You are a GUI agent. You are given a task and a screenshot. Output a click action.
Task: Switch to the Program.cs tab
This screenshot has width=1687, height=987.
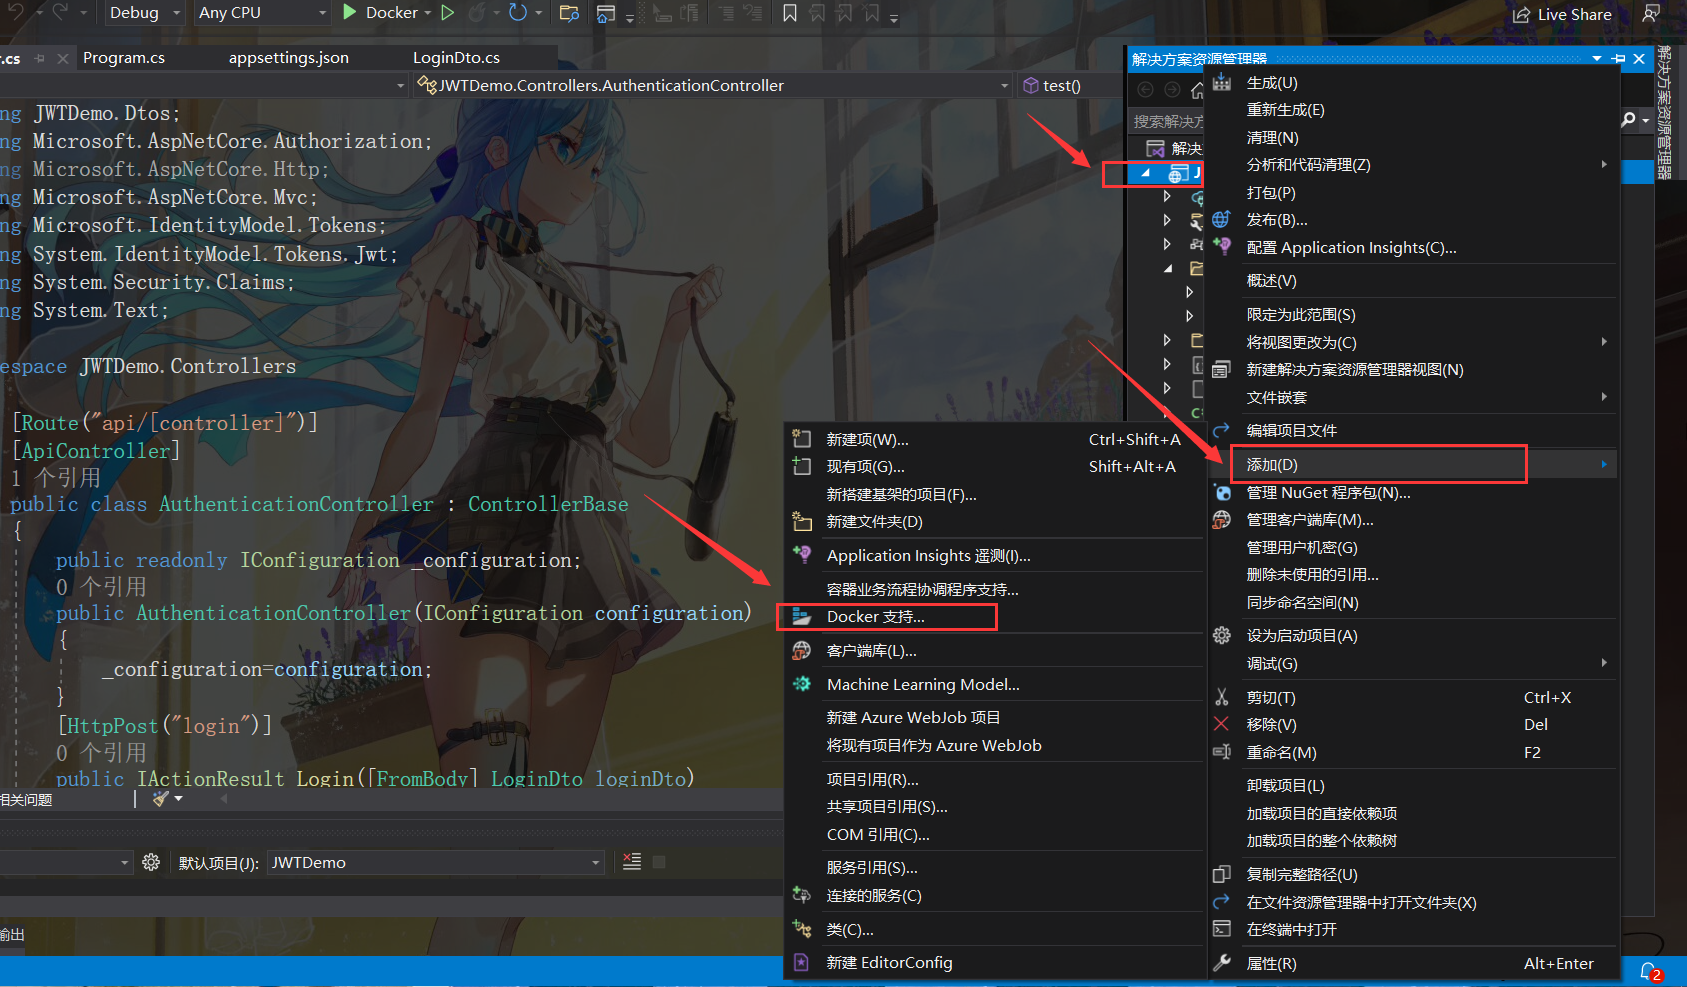pos(124,57)
